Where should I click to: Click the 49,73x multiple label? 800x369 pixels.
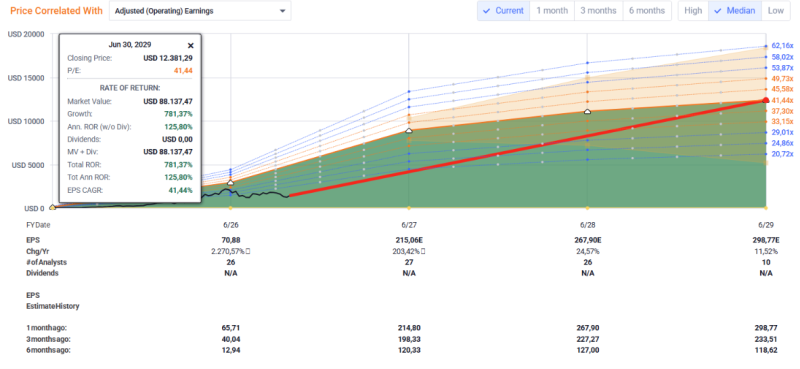[x=782, y=78]
